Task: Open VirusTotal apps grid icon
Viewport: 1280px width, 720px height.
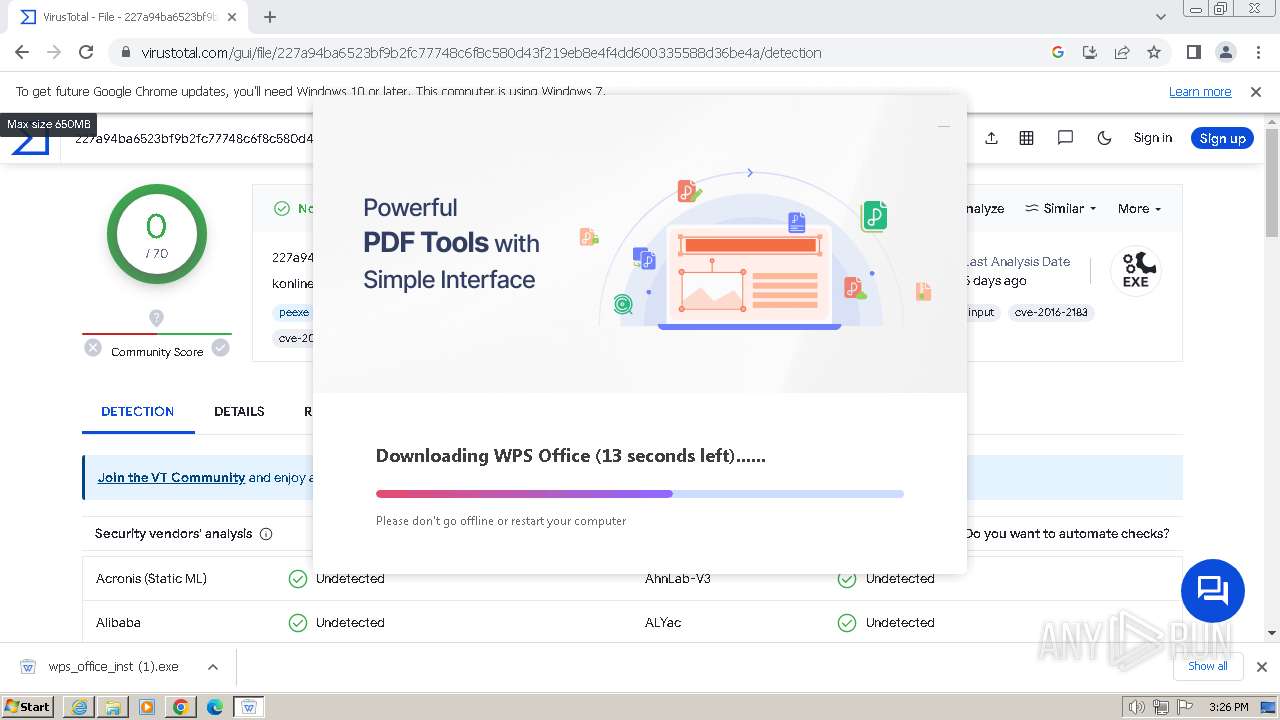Action: (x=1026, y=138)
